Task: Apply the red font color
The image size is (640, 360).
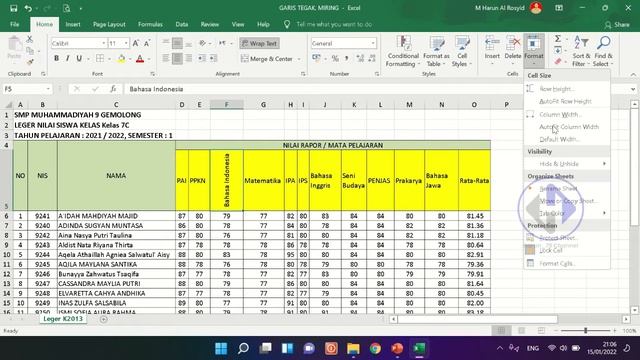Action: click(x=140, y=59)
